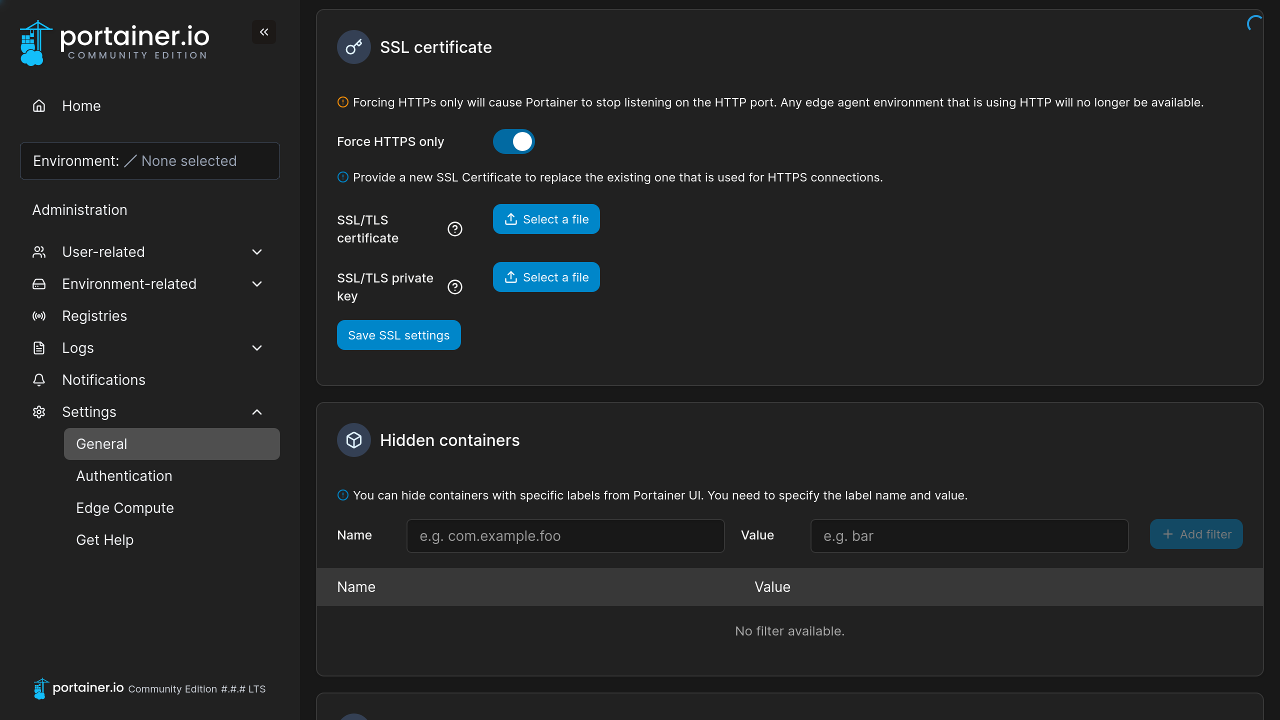This screenshot has height=720, width=1280.
Task: Click the Hidden containers cube icon
Action: click(353, 440)
